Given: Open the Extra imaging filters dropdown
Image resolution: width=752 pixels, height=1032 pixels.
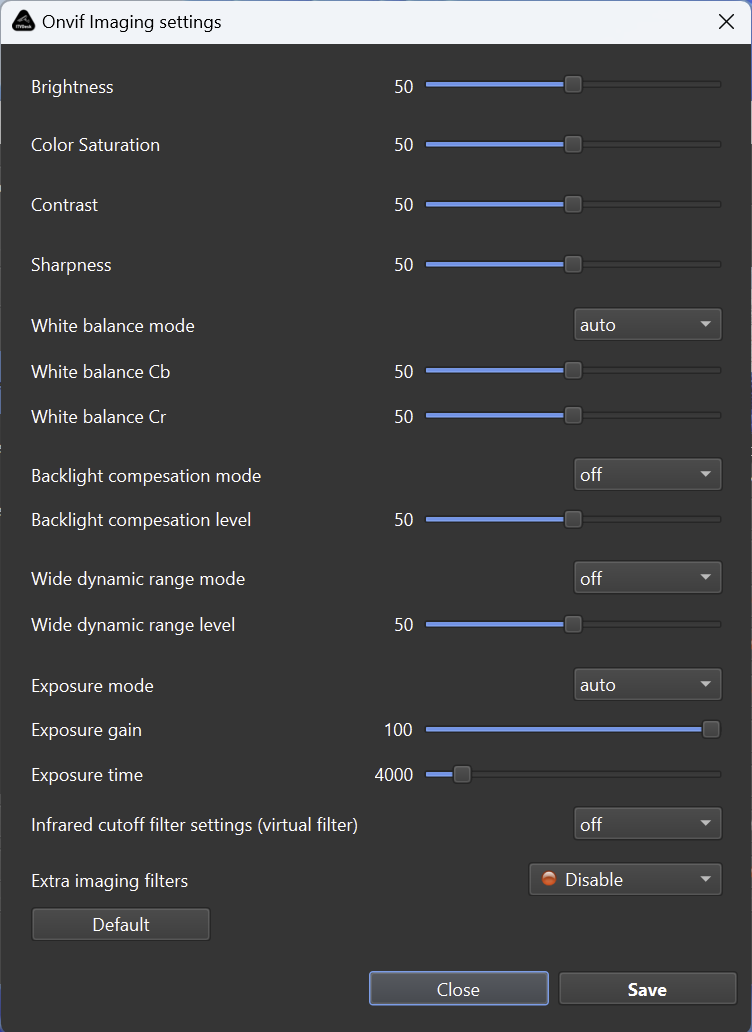Looking at the screenshot, I should (x=625, y=879).
